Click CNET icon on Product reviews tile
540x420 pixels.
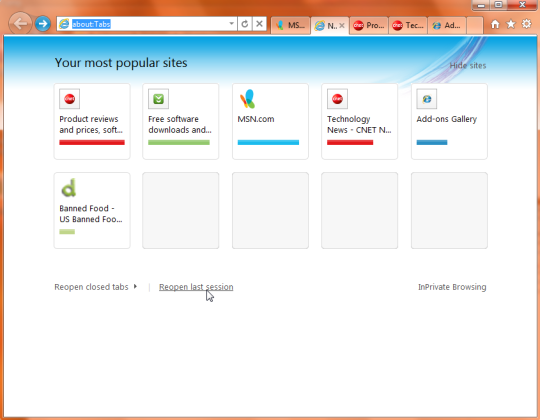pos(70,99)
